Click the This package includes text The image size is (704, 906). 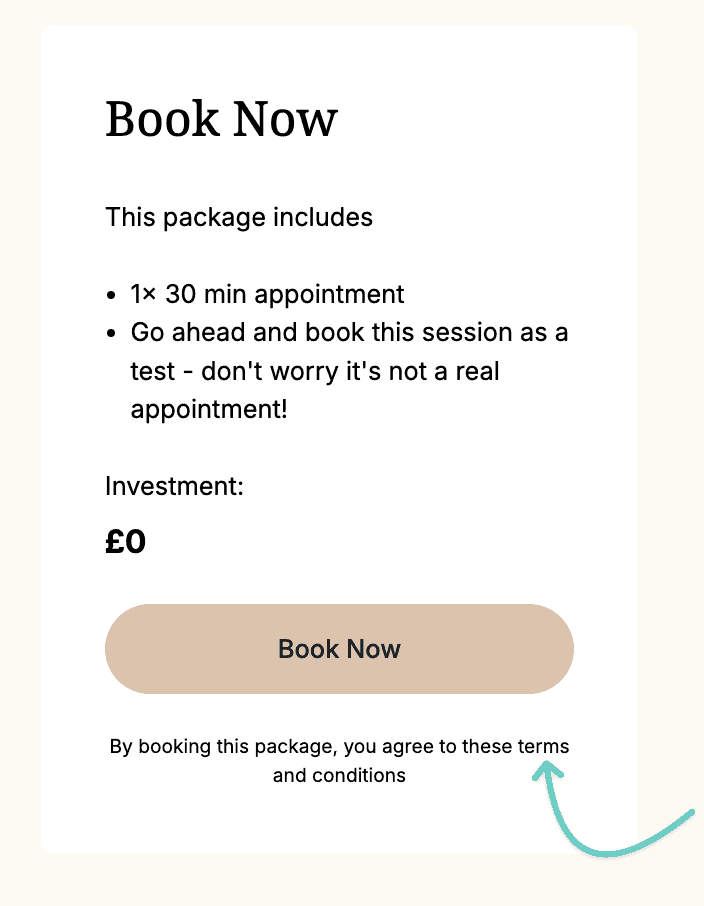(238, 217)
